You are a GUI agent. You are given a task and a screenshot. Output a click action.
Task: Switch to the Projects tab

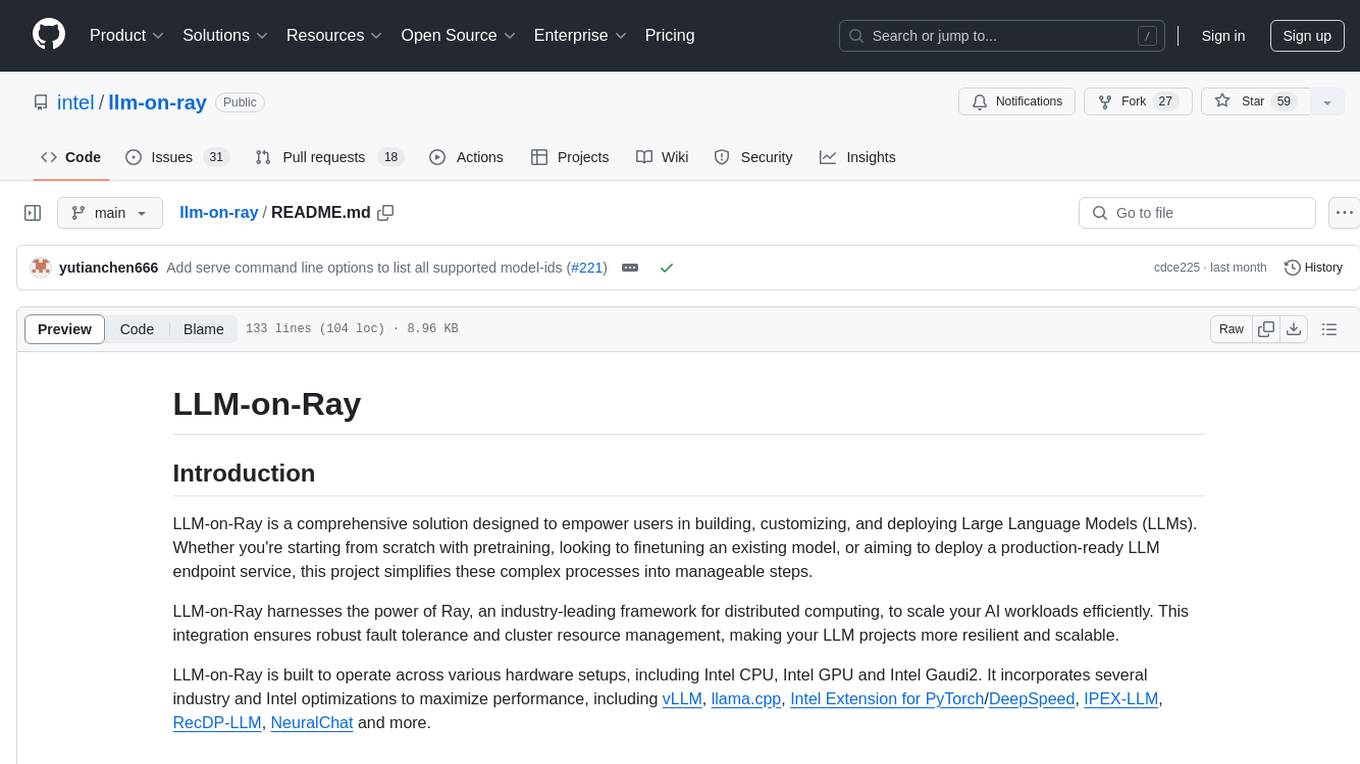point(570,157)
